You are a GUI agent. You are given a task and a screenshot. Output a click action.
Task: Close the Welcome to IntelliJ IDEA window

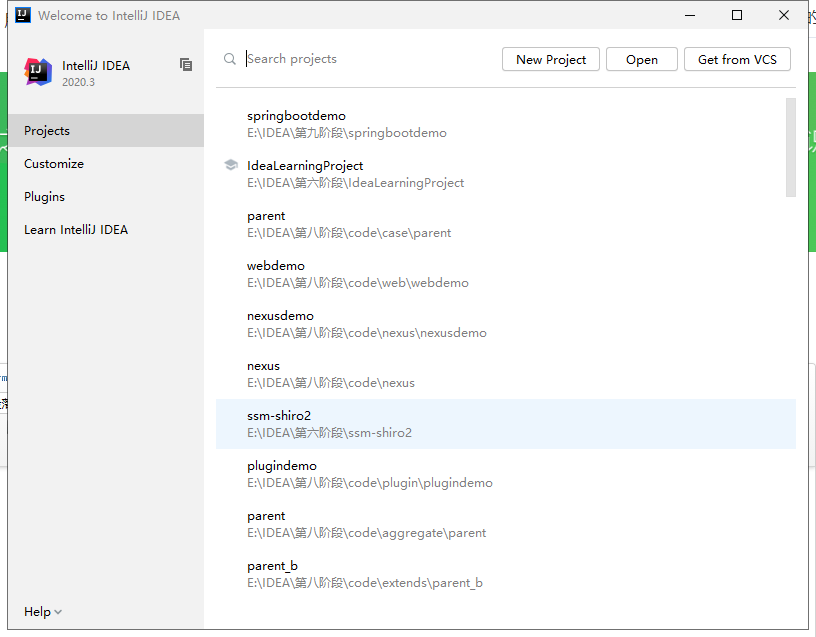coord(784,15)
